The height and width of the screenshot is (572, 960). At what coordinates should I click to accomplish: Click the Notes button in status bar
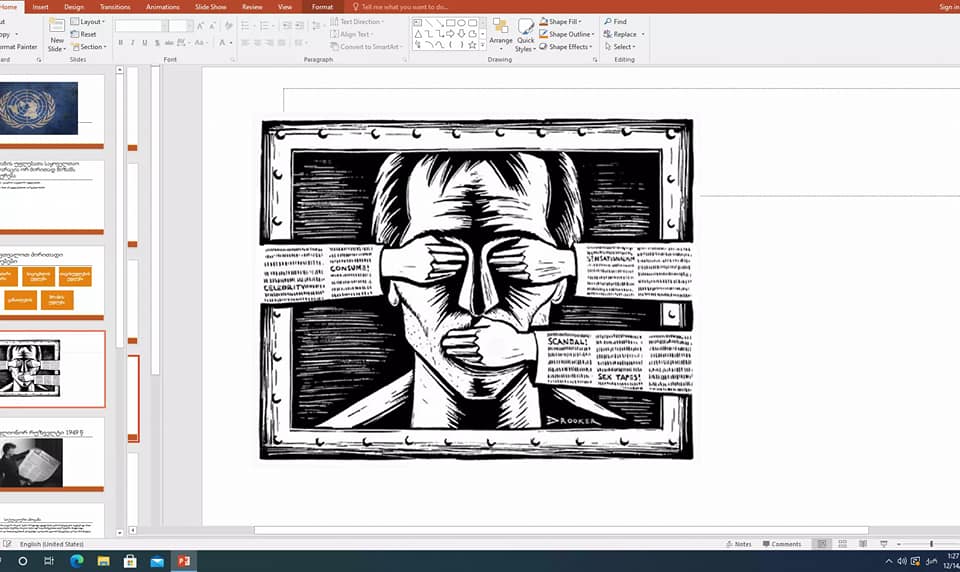pyautogui.click(x=738, y=544)
